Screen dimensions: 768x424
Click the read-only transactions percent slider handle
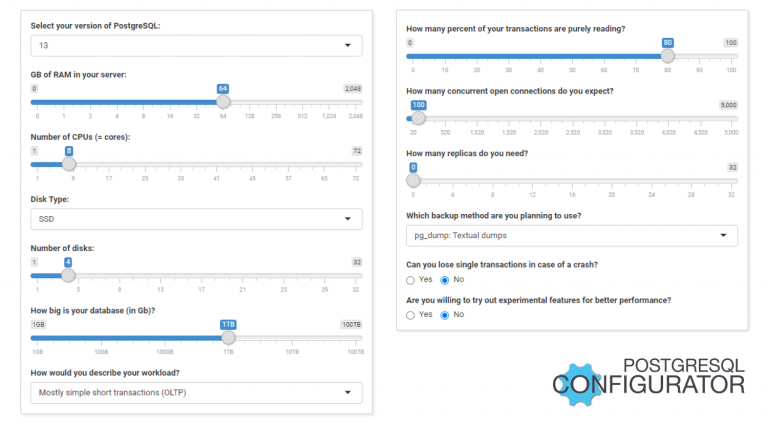[667, 56]
